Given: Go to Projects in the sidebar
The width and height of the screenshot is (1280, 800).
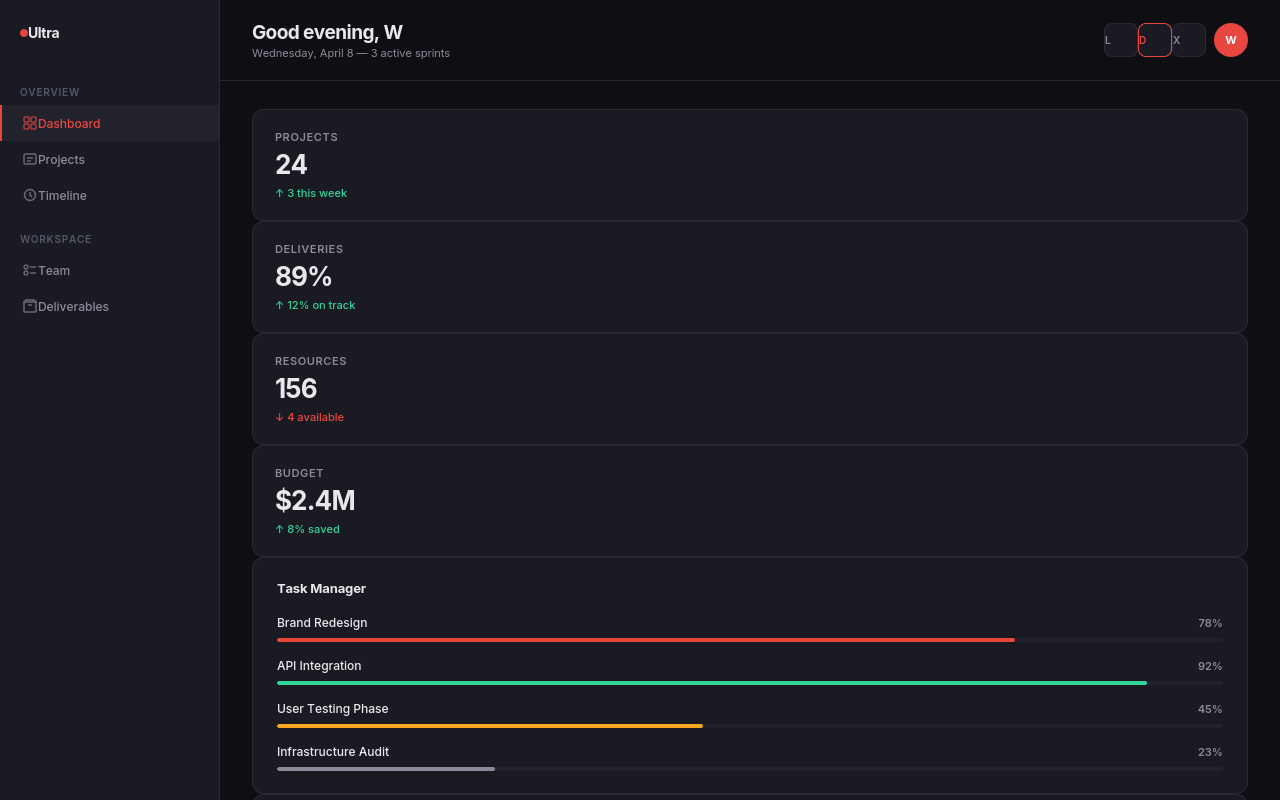Looking at the screenshot, I should tap(110, 159).
